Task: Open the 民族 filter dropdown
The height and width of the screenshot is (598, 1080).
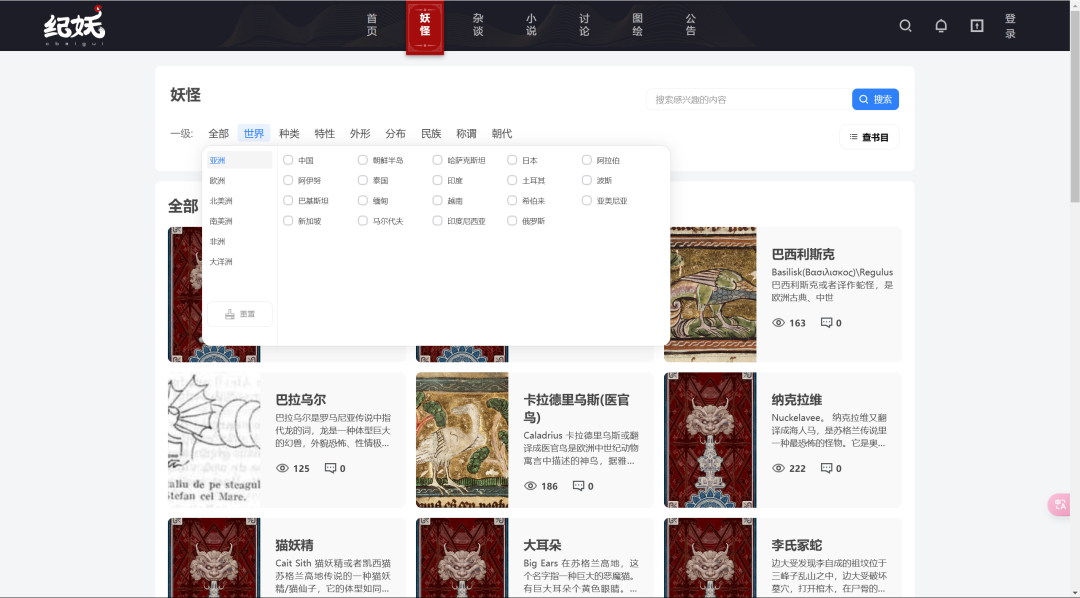Action: coord(431,134)
